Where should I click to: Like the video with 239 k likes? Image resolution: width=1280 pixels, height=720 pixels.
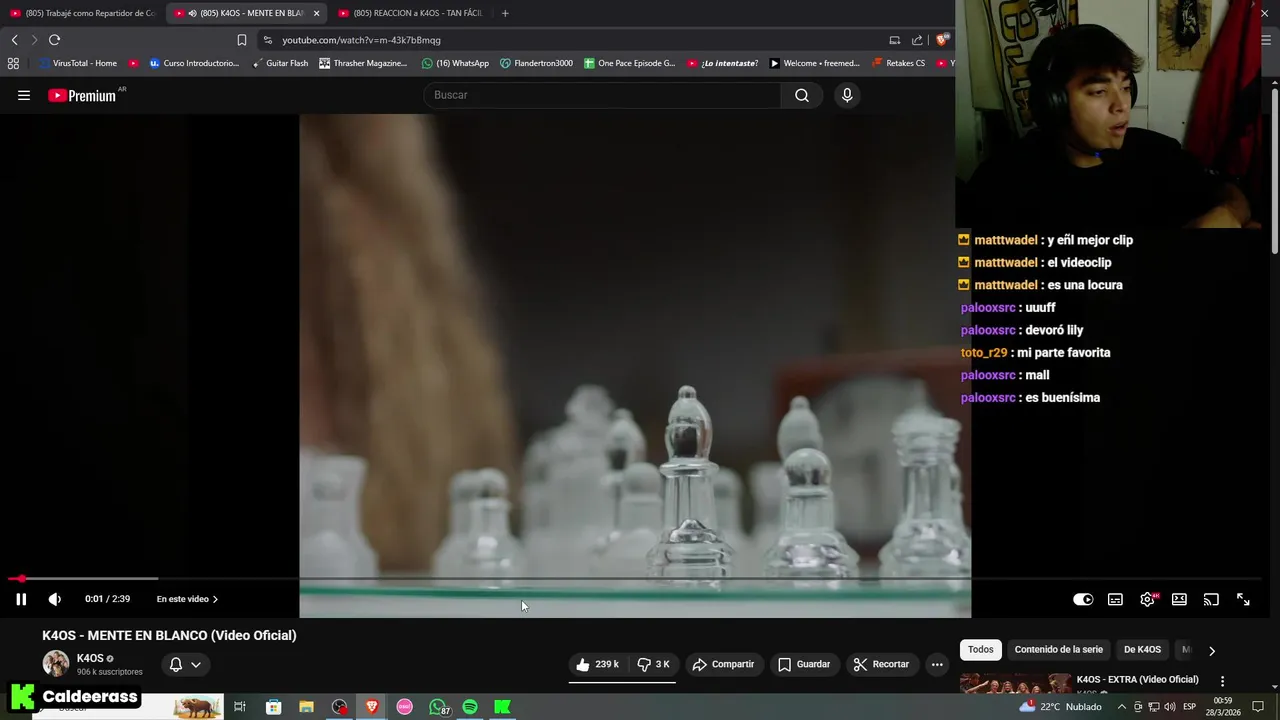tap(597, 664)
